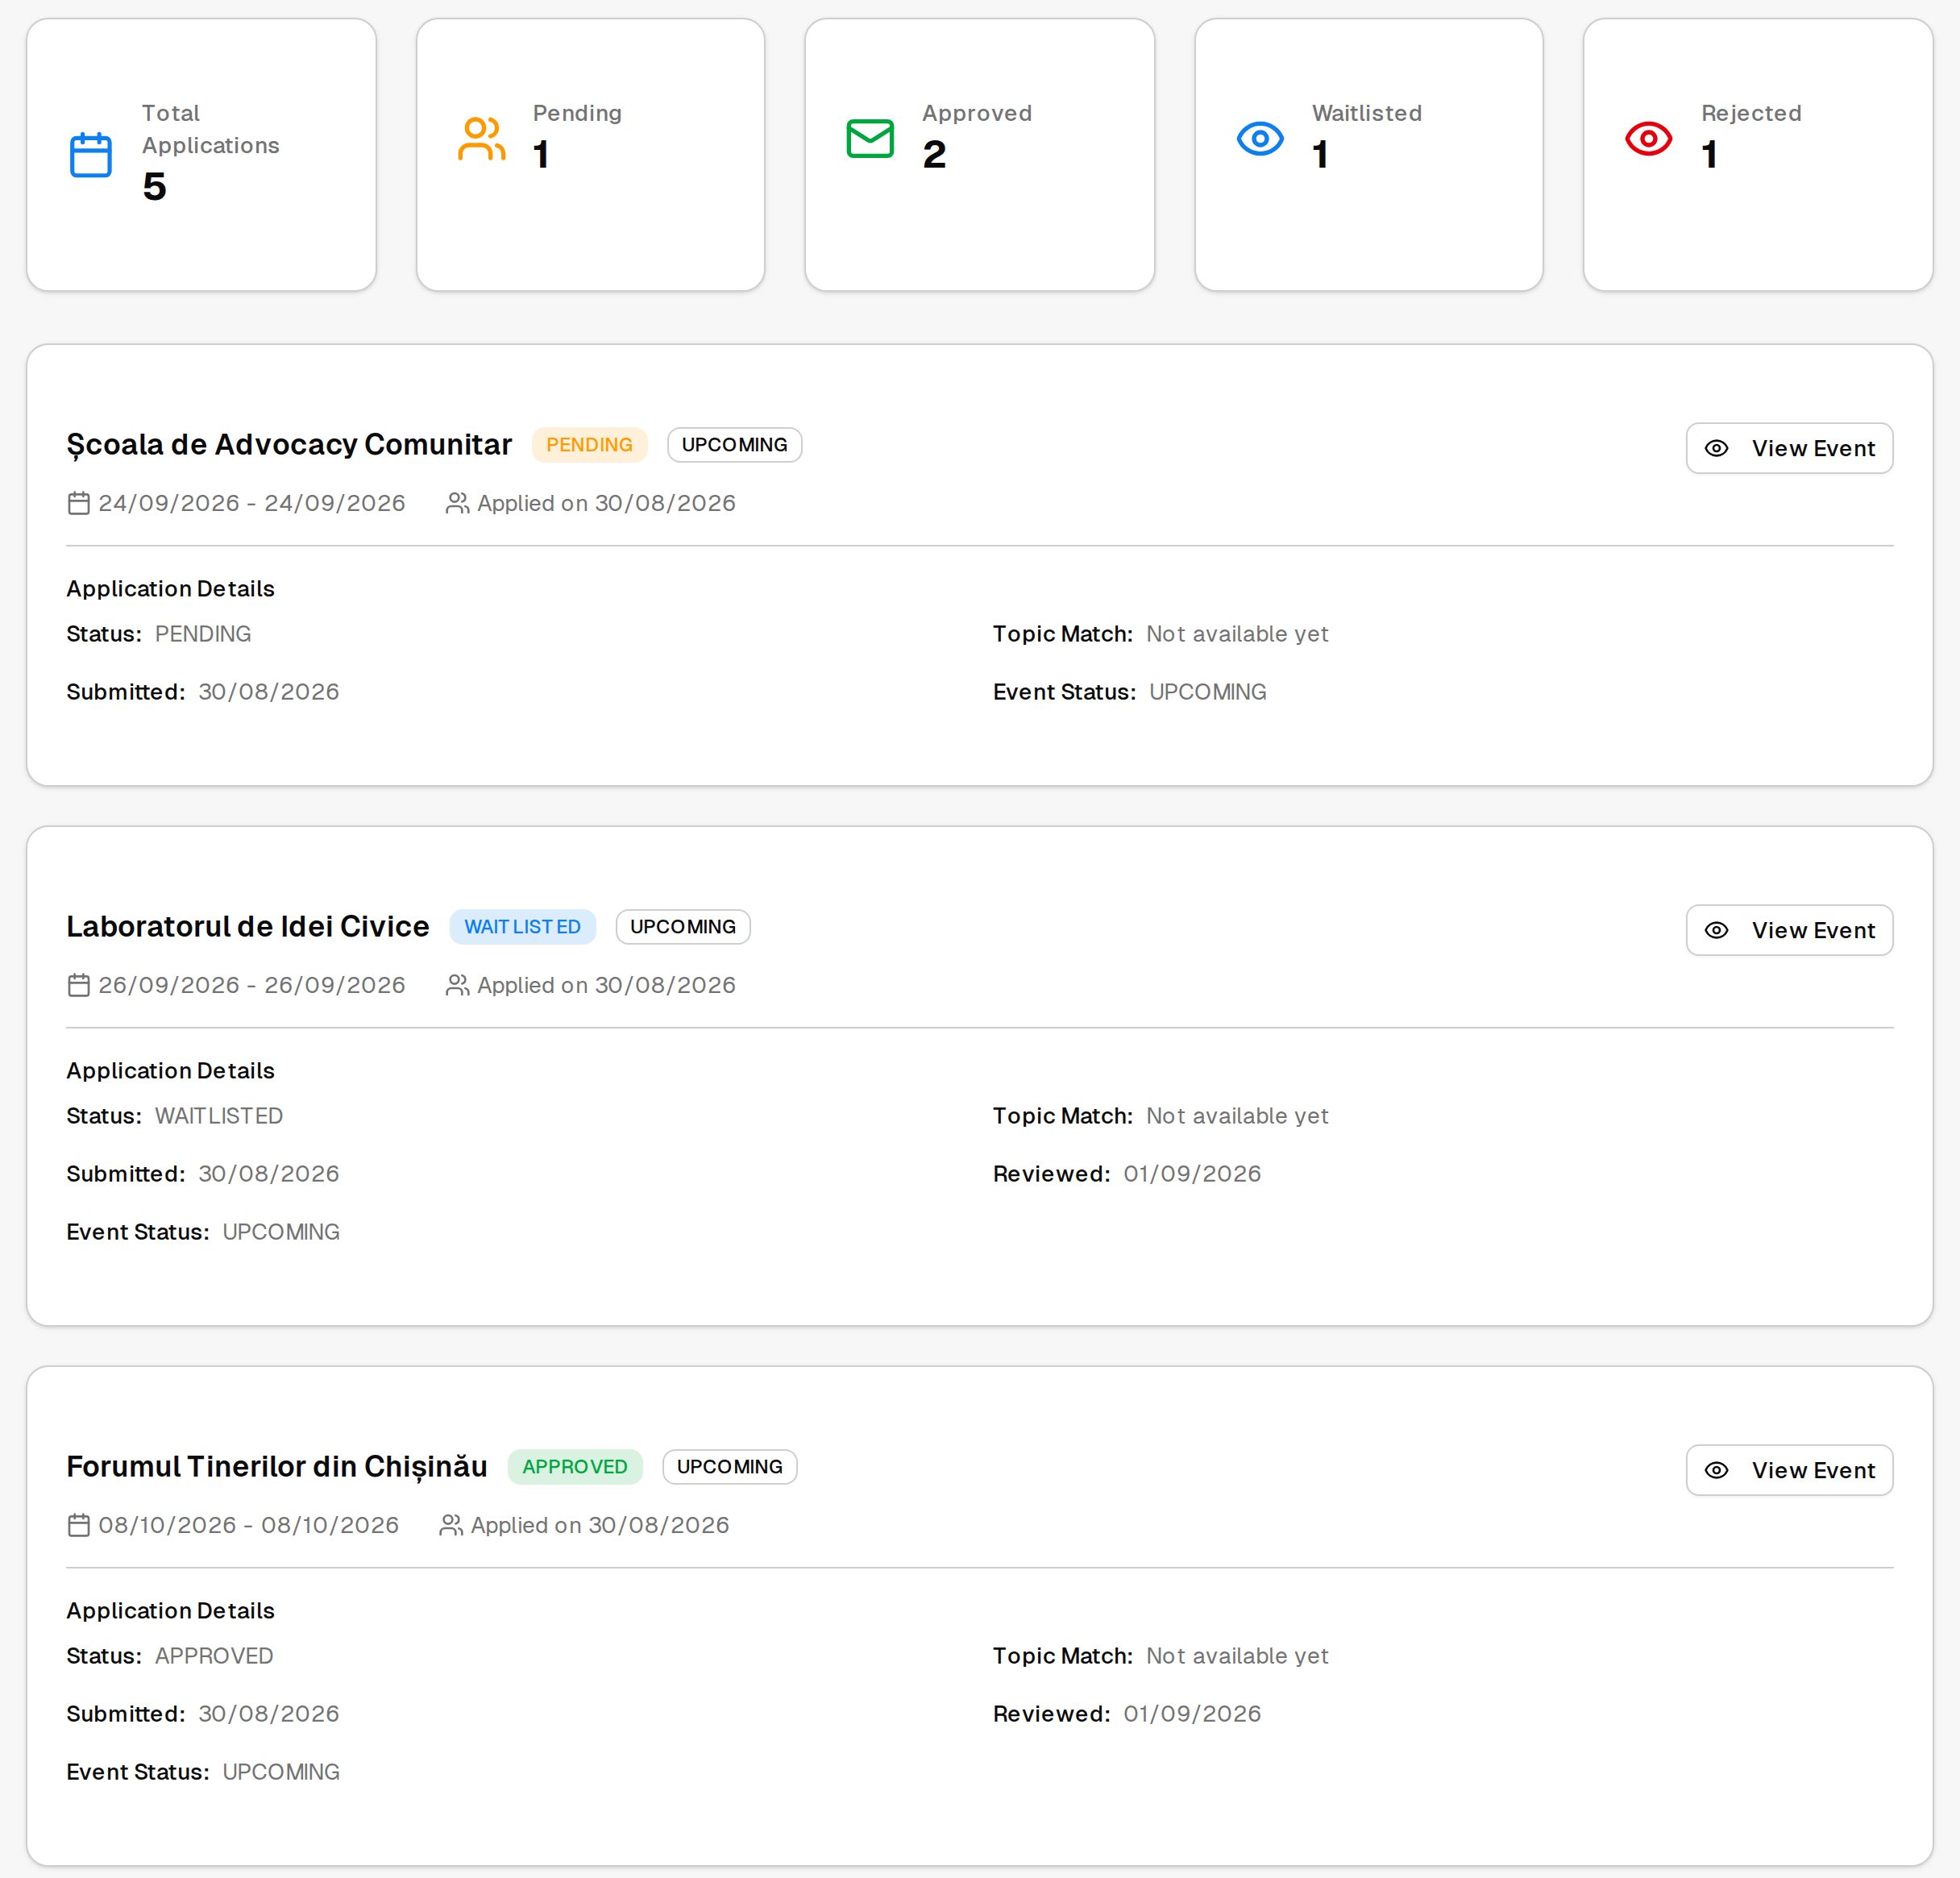Click Status: PENDING in application details
The height and width of the screenshot is (1878, 1960).
tap(159, 634)
